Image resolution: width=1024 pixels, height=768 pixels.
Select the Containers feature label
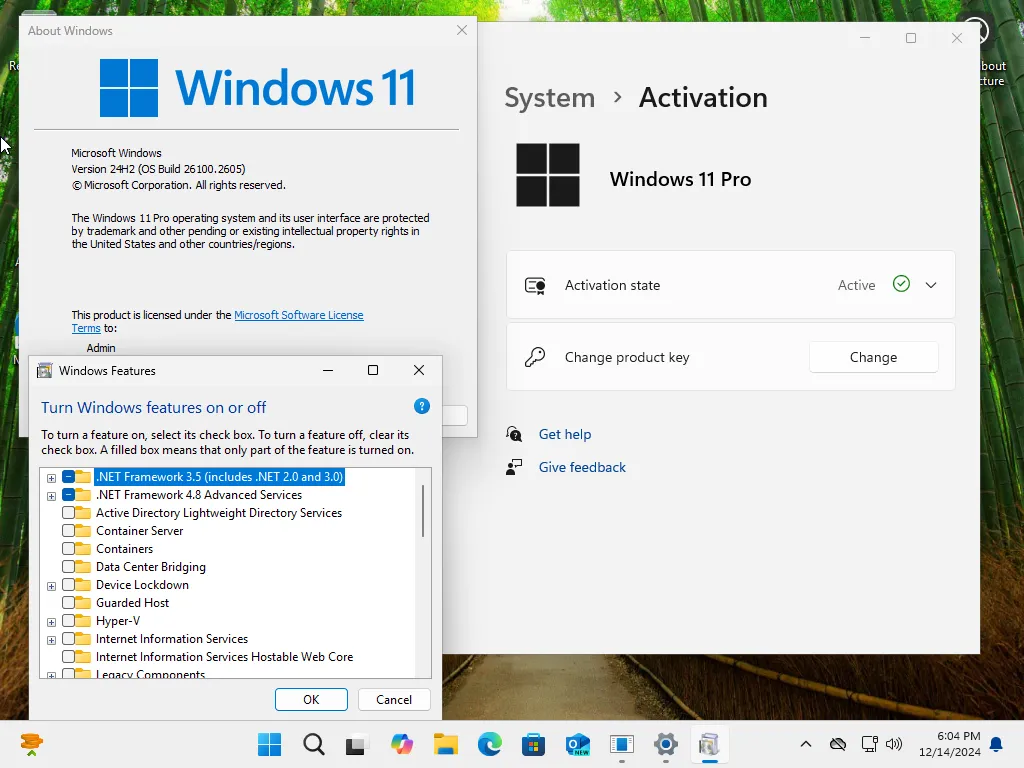pyautogui.click(x=125, y=549)
